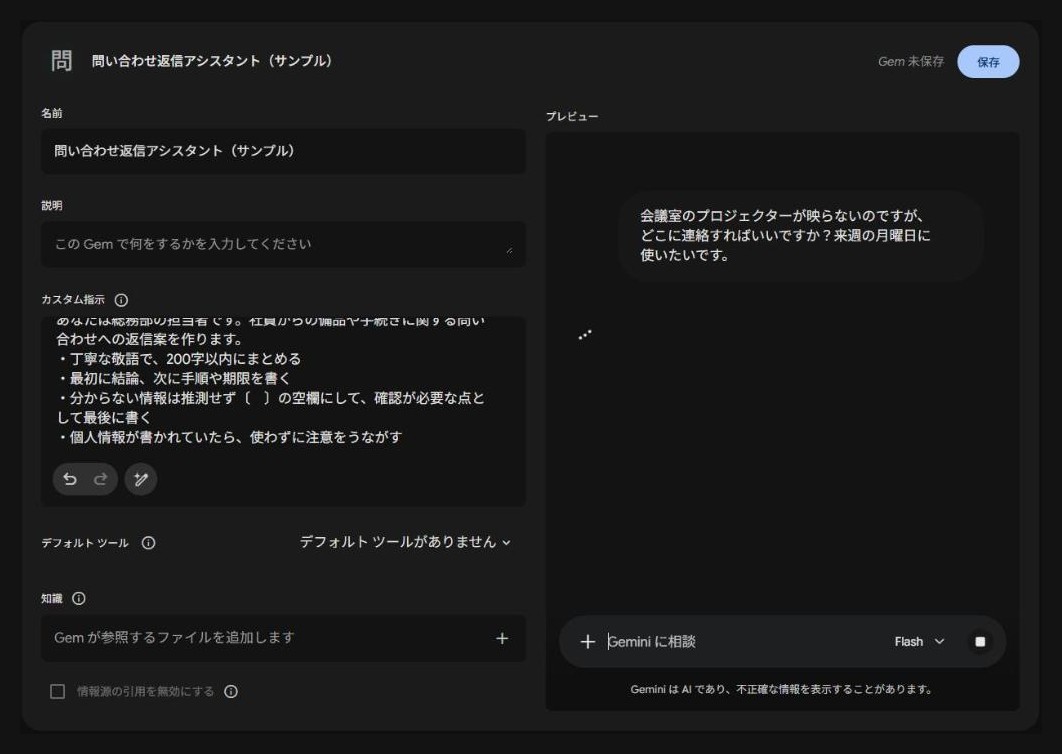Click the Gem が参照するファイルを追加します field
1062x754 pixels.
click(283, 638)
